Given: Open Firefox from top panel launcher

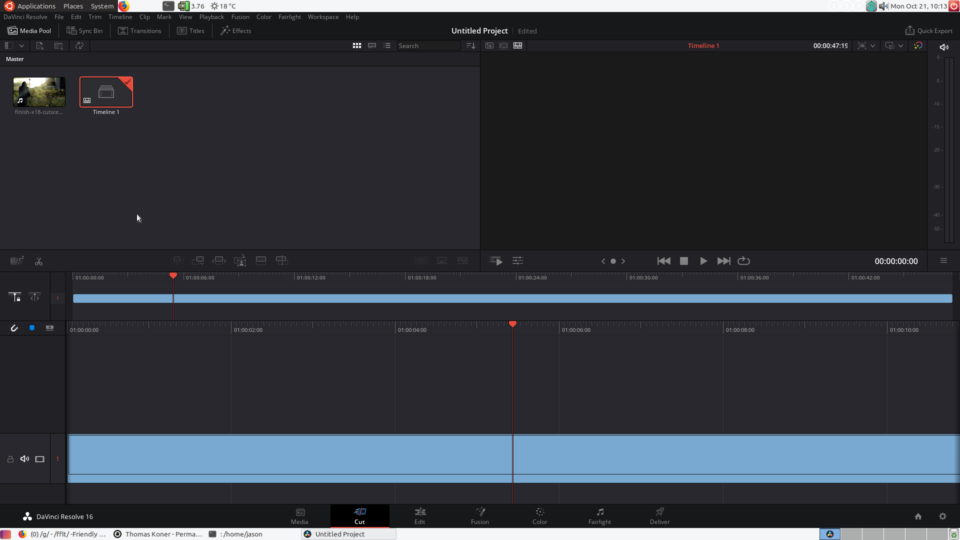Looking at the screenshot, I should click(124, 6).
